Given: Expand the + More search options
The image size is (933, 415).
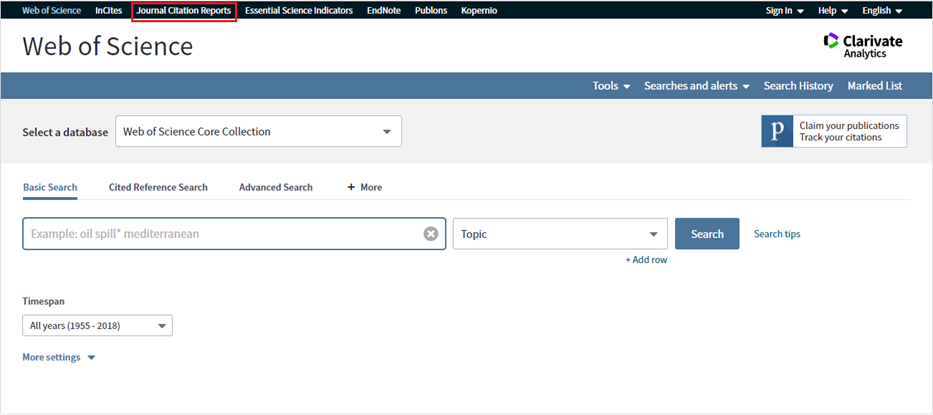Looking at the screenshot, I should tap(365, 187).
